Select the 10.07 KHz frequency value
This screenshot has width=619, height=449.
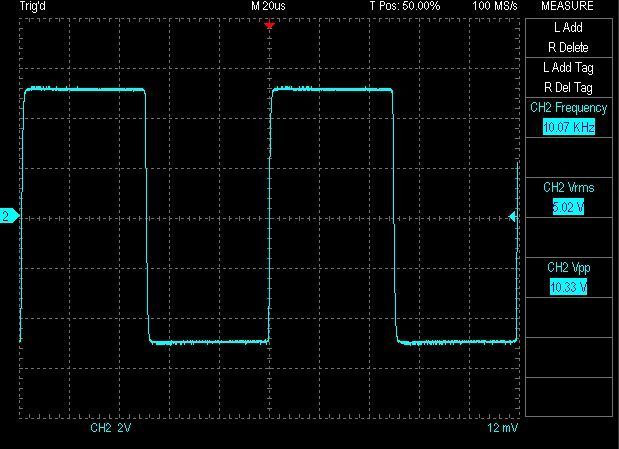(568, 127)
